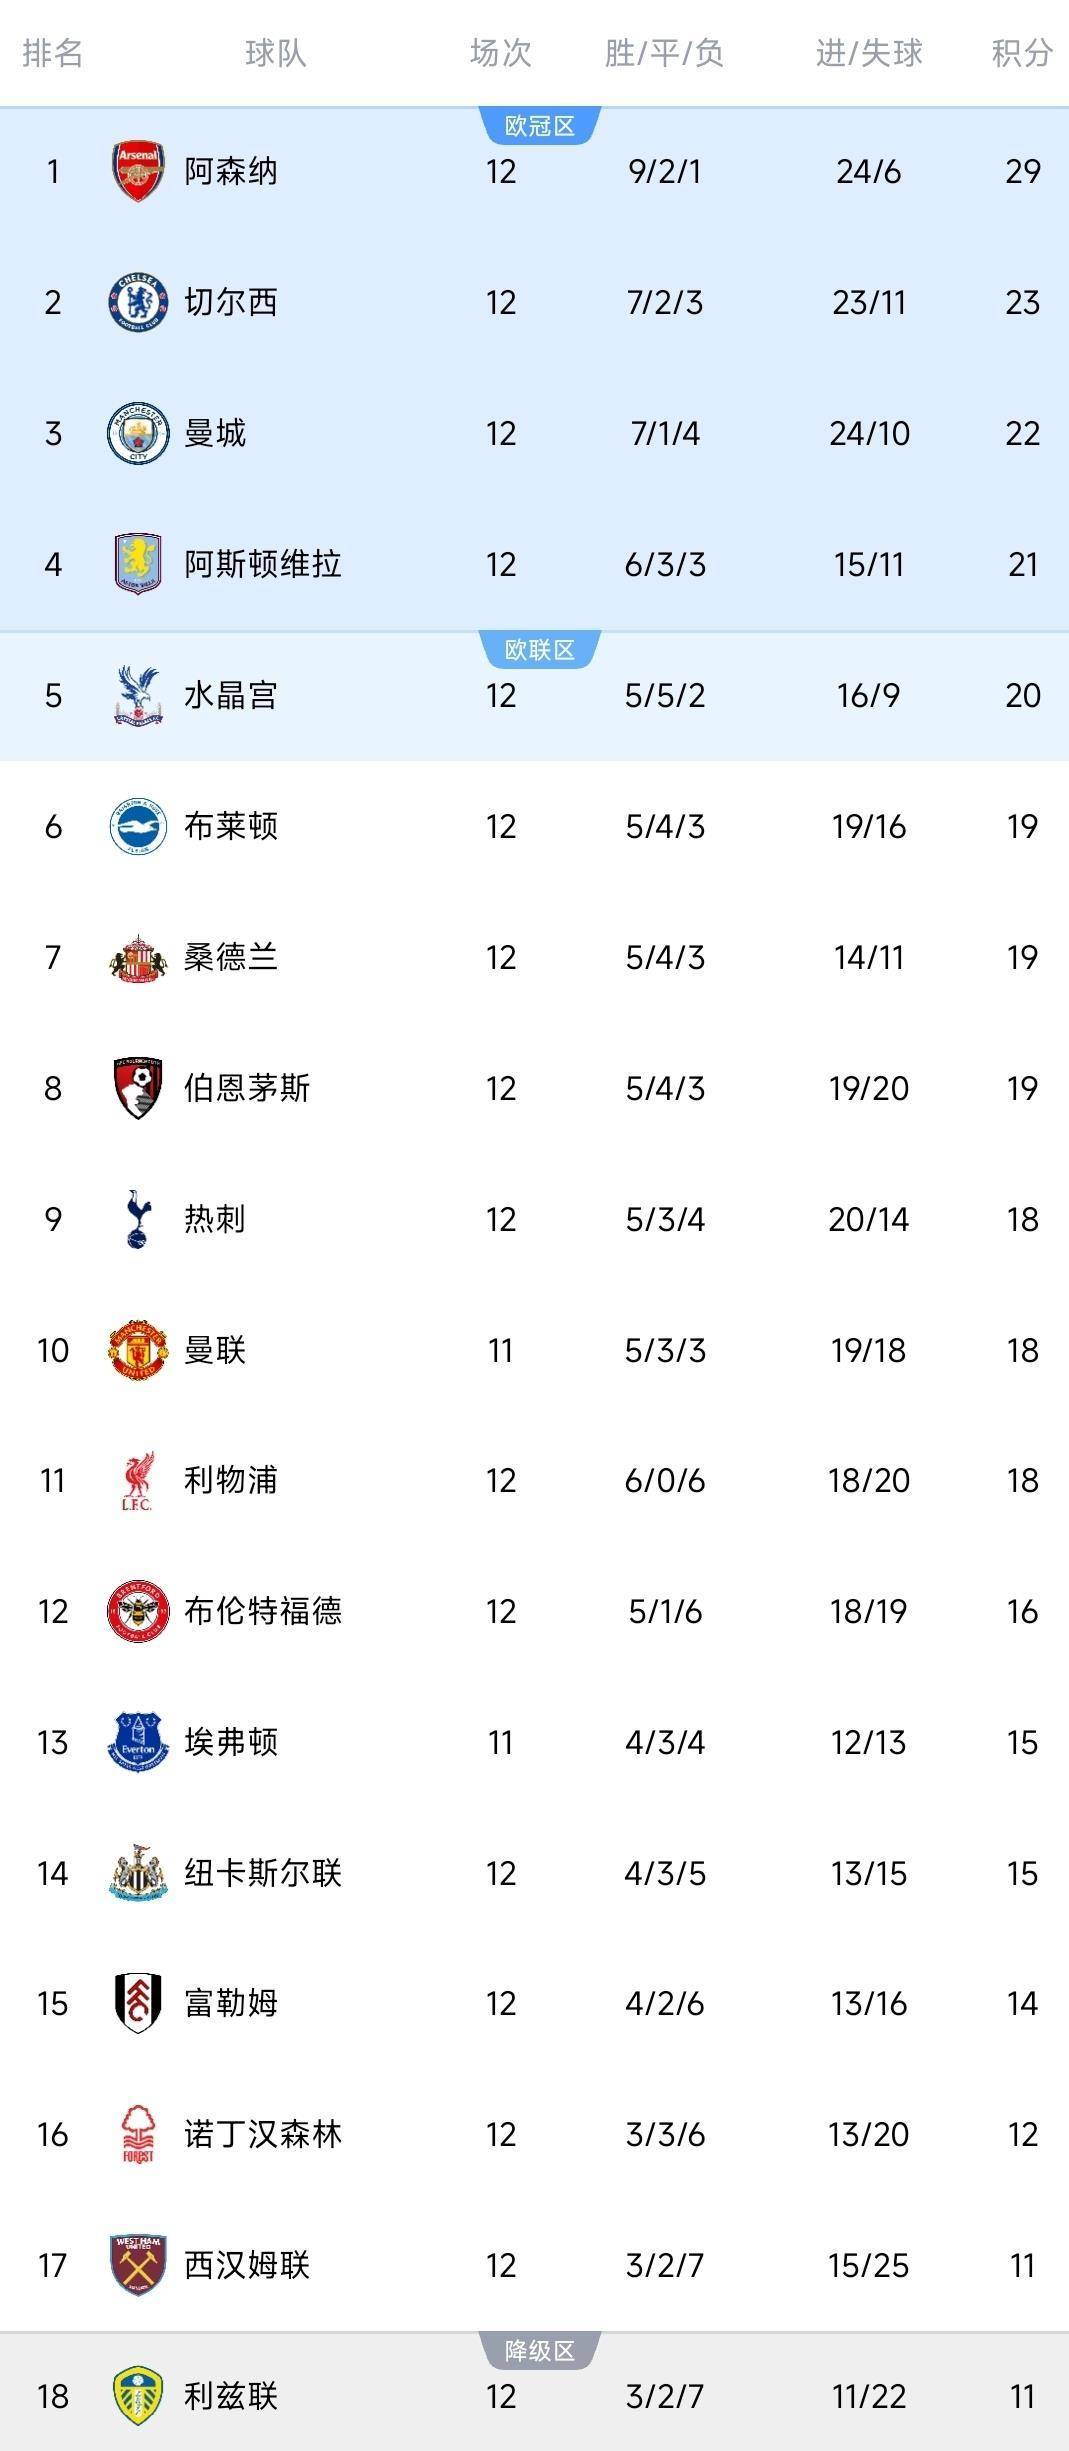Click Everton's 15 points value

tap(1022, 1742)
